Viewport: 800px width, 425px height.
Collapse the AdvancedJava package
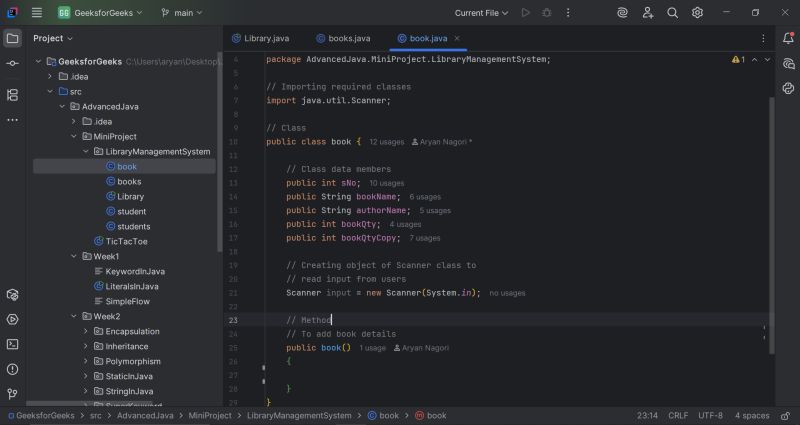point(62,107)
